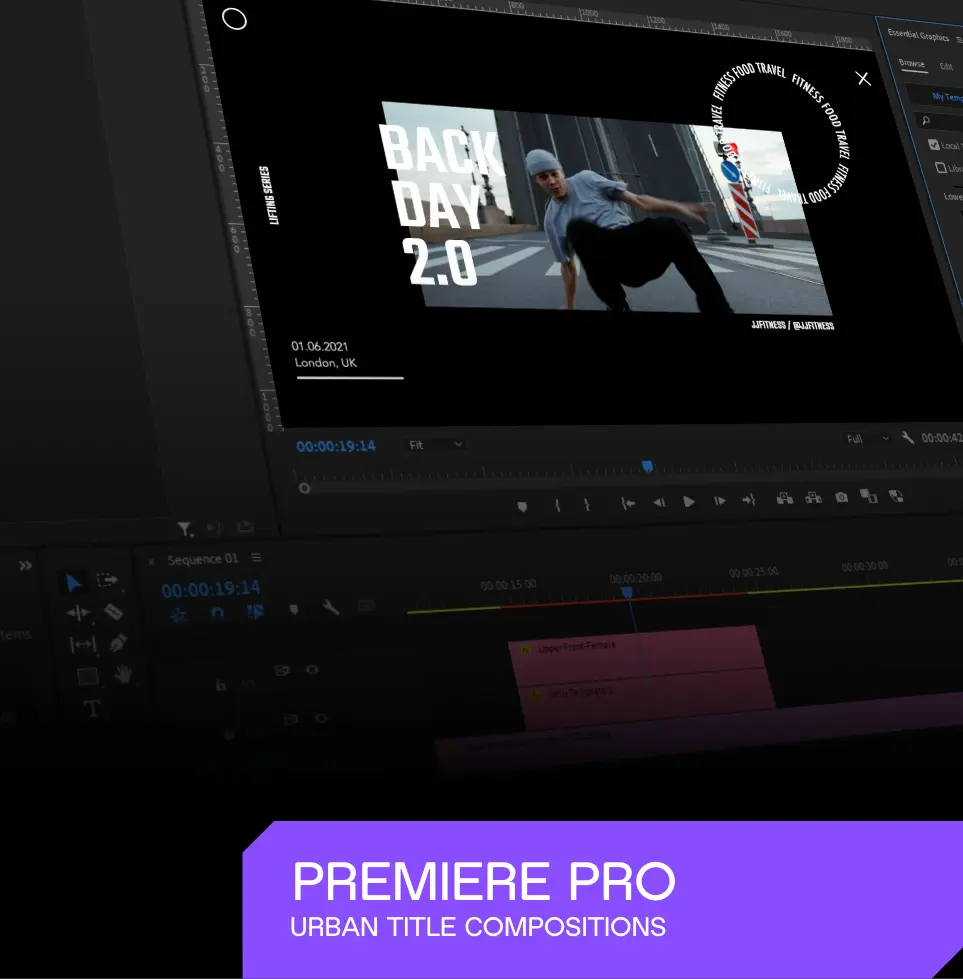Open the Fit zoom level dropdown
This screenshot has height=979, width=963.
tap(435, 445)
